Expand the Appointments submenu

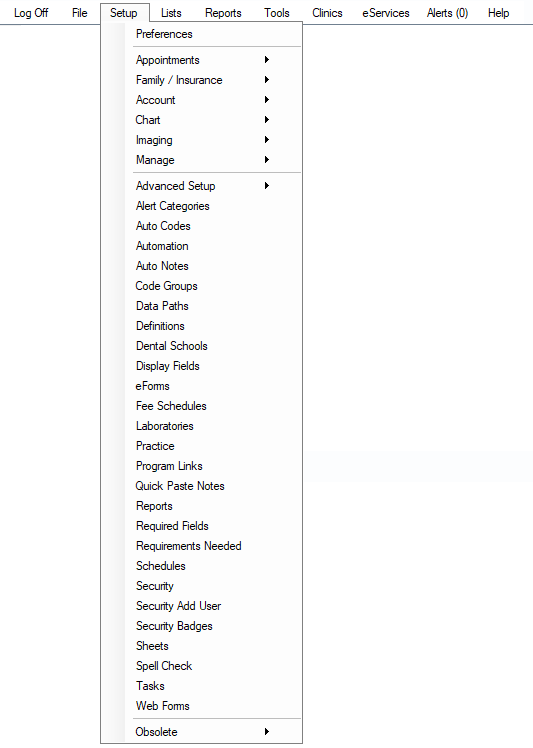pyautogui.click(x=201, y=60)
